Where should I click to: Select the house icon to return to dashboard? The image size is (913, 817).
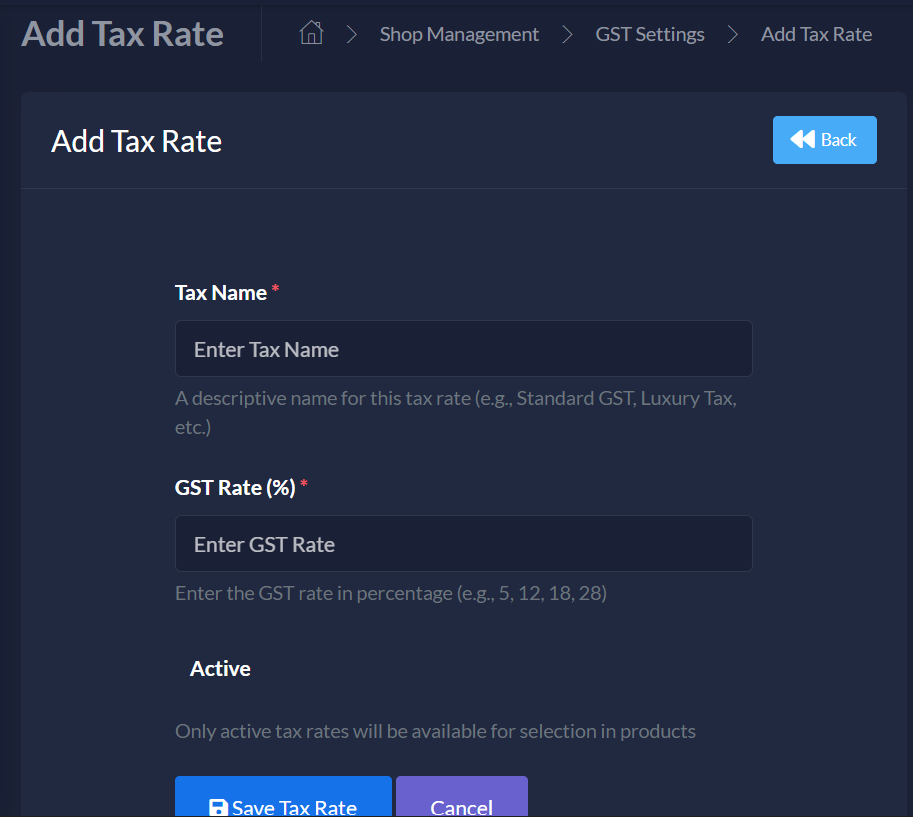(x=311, y=32)
